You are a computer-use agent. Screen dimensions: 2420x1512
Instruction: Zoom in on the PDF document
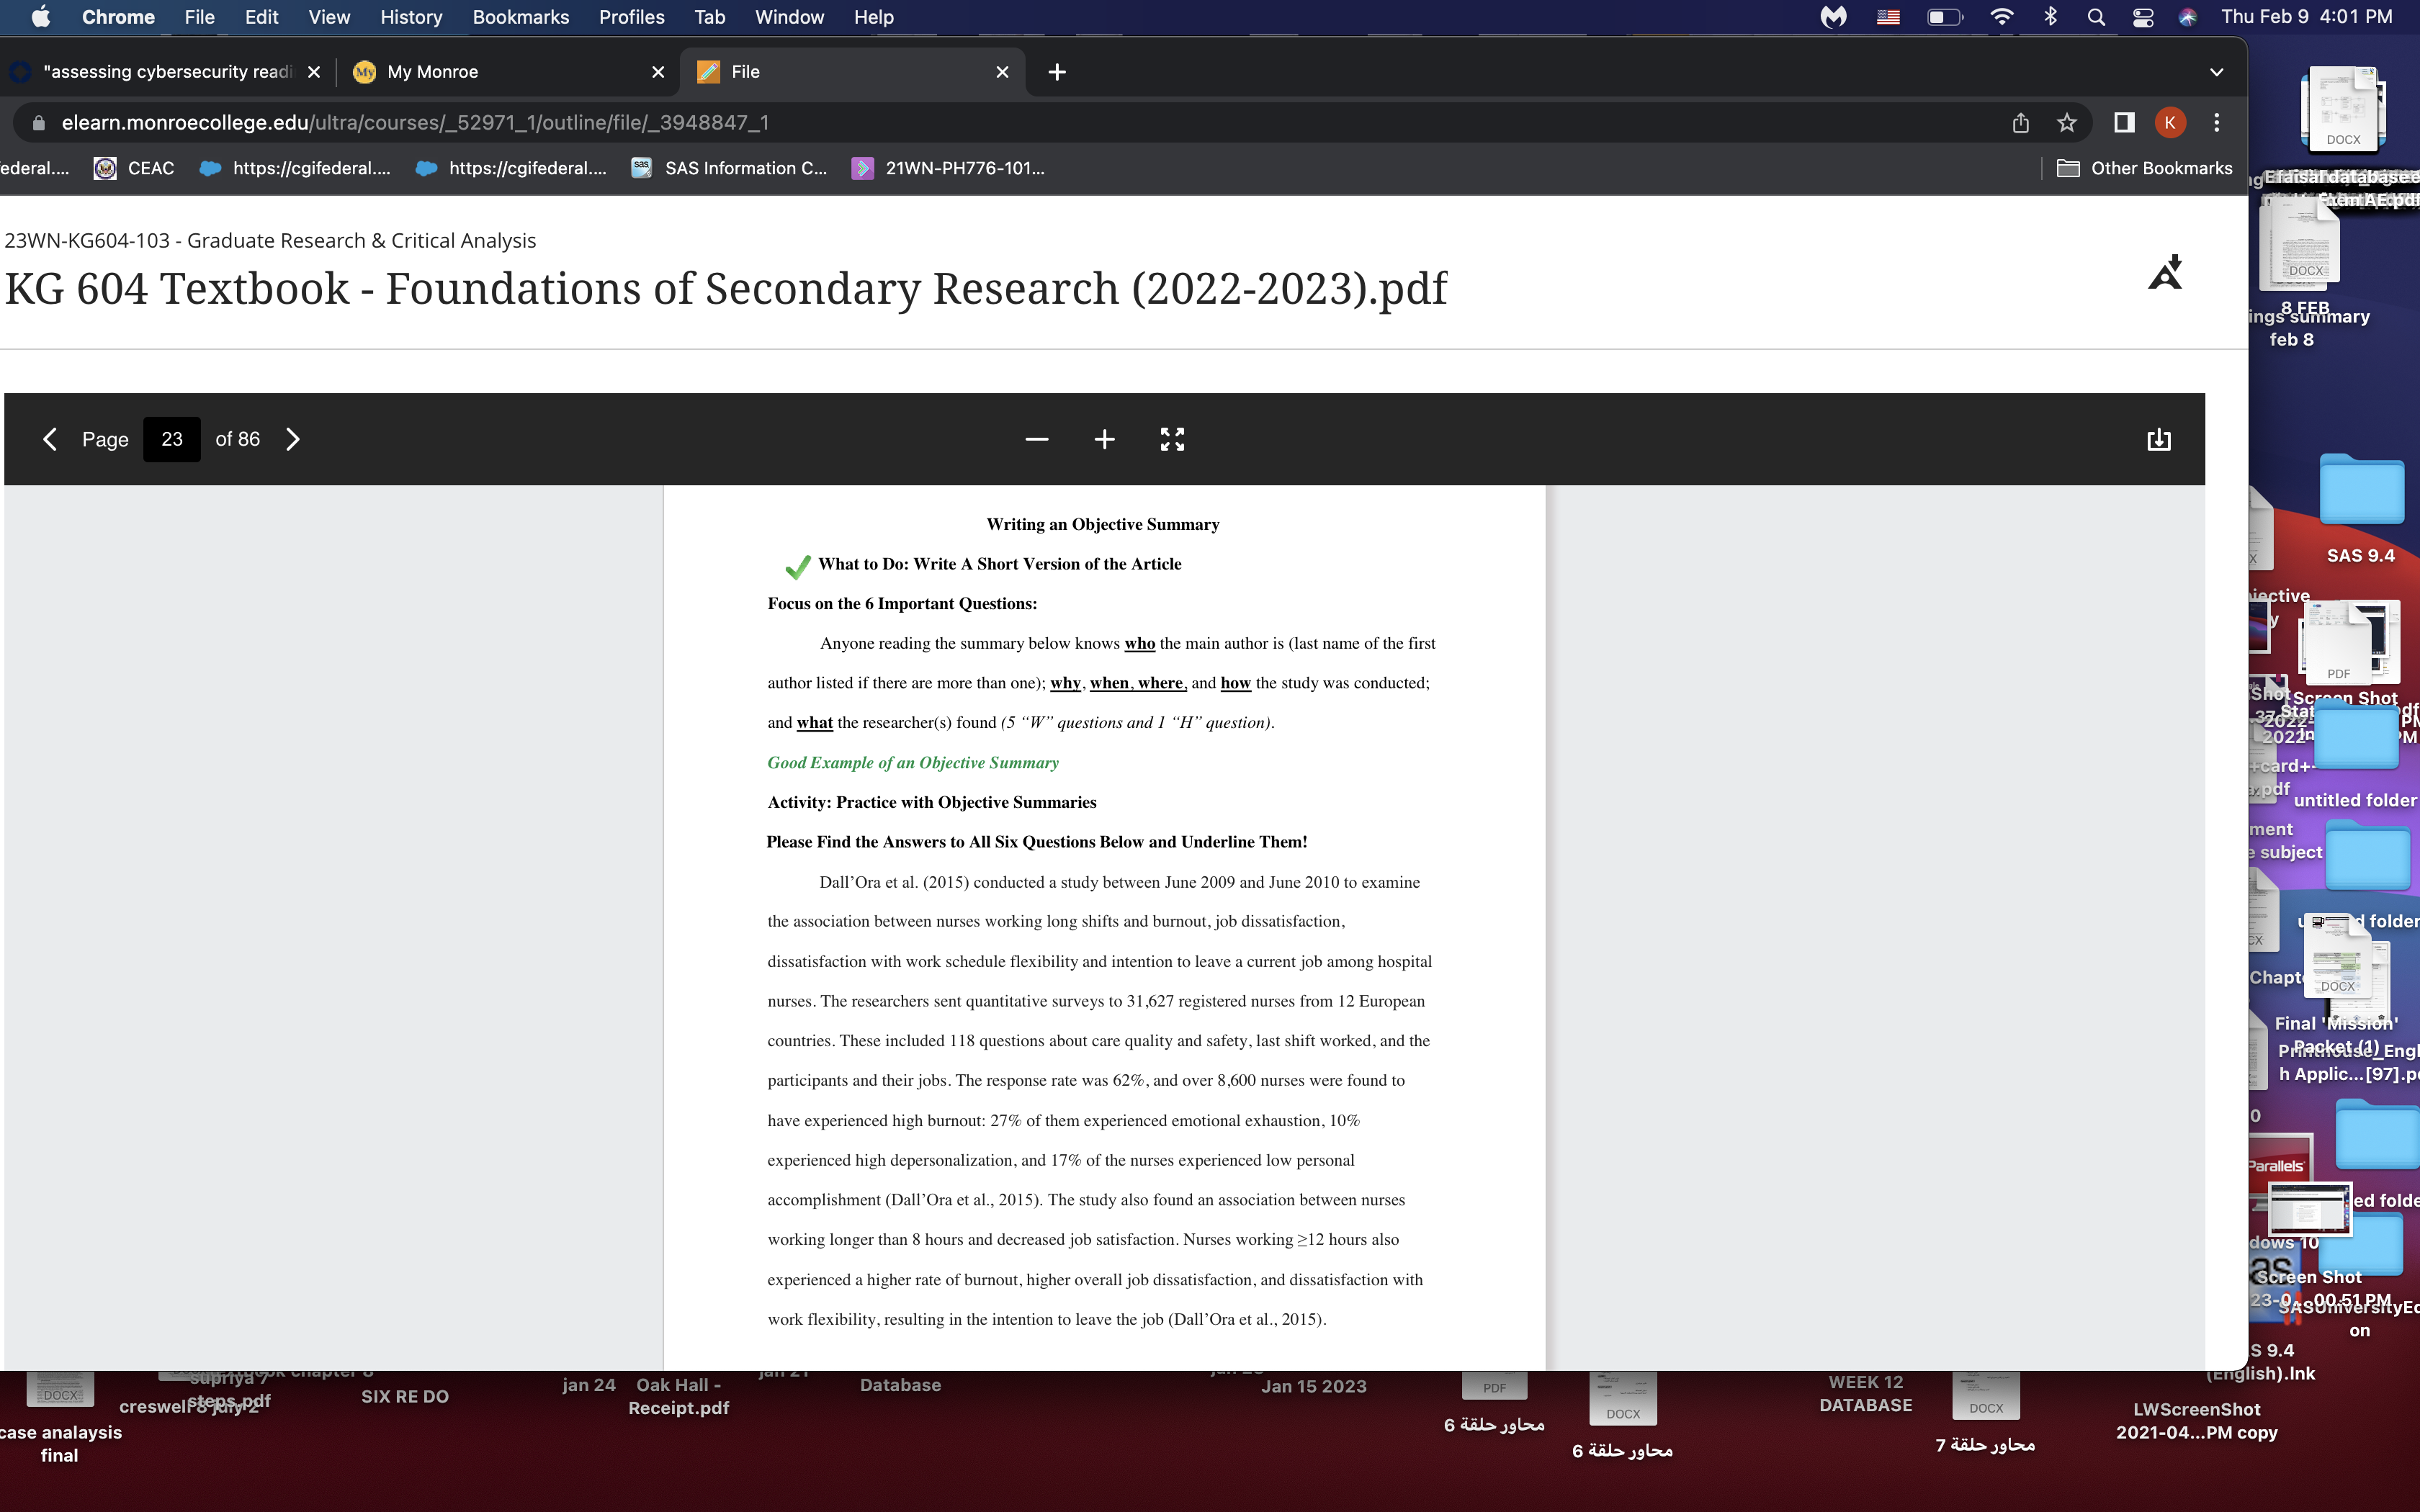coord(1104,439)
